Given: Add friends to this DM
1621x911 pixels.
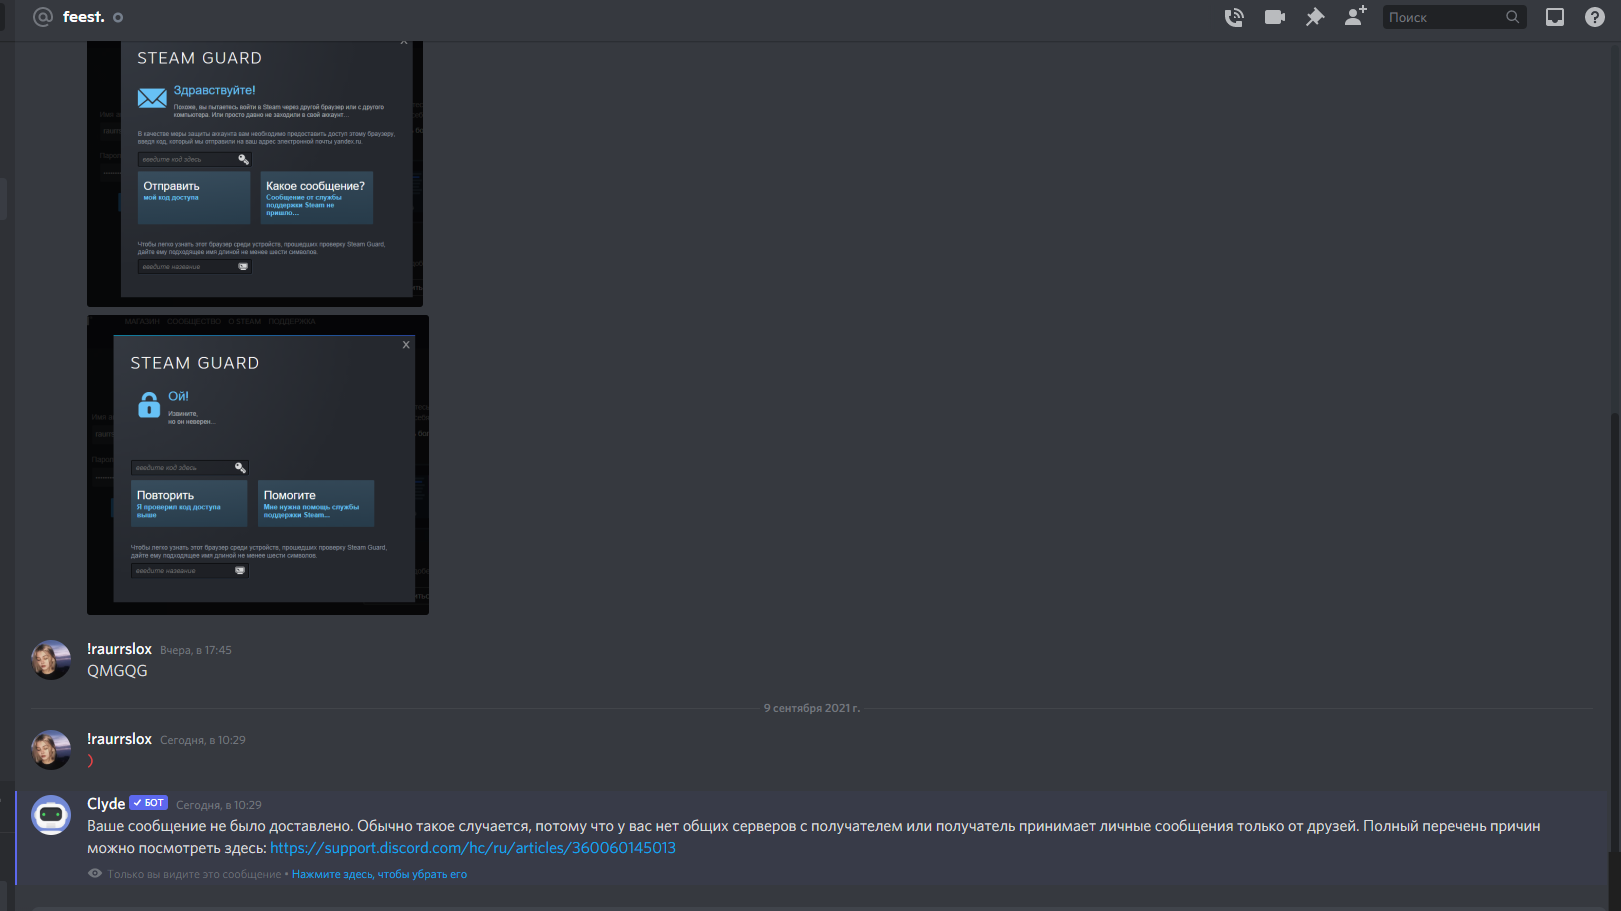Looking at the screenshot, I should 1355,16.
